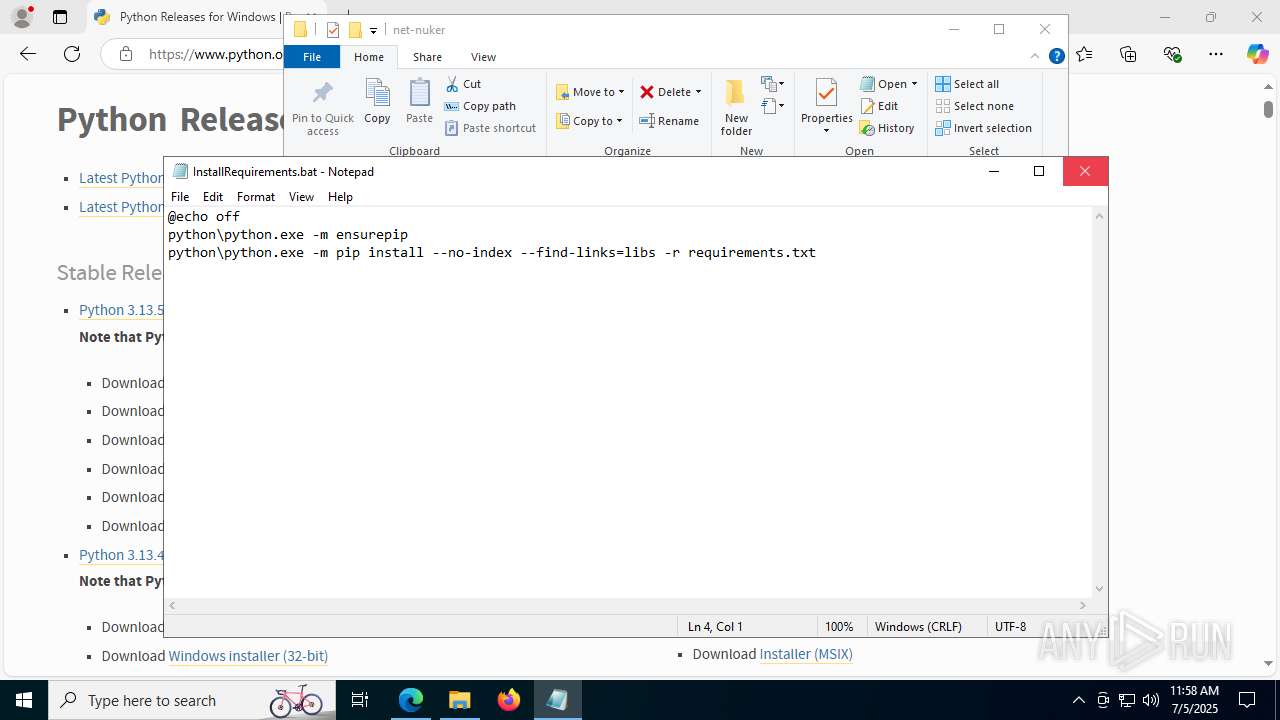Collapse the Explorer ribbon chevron
Screen dimensions: 1280x720
point(1035,56)
